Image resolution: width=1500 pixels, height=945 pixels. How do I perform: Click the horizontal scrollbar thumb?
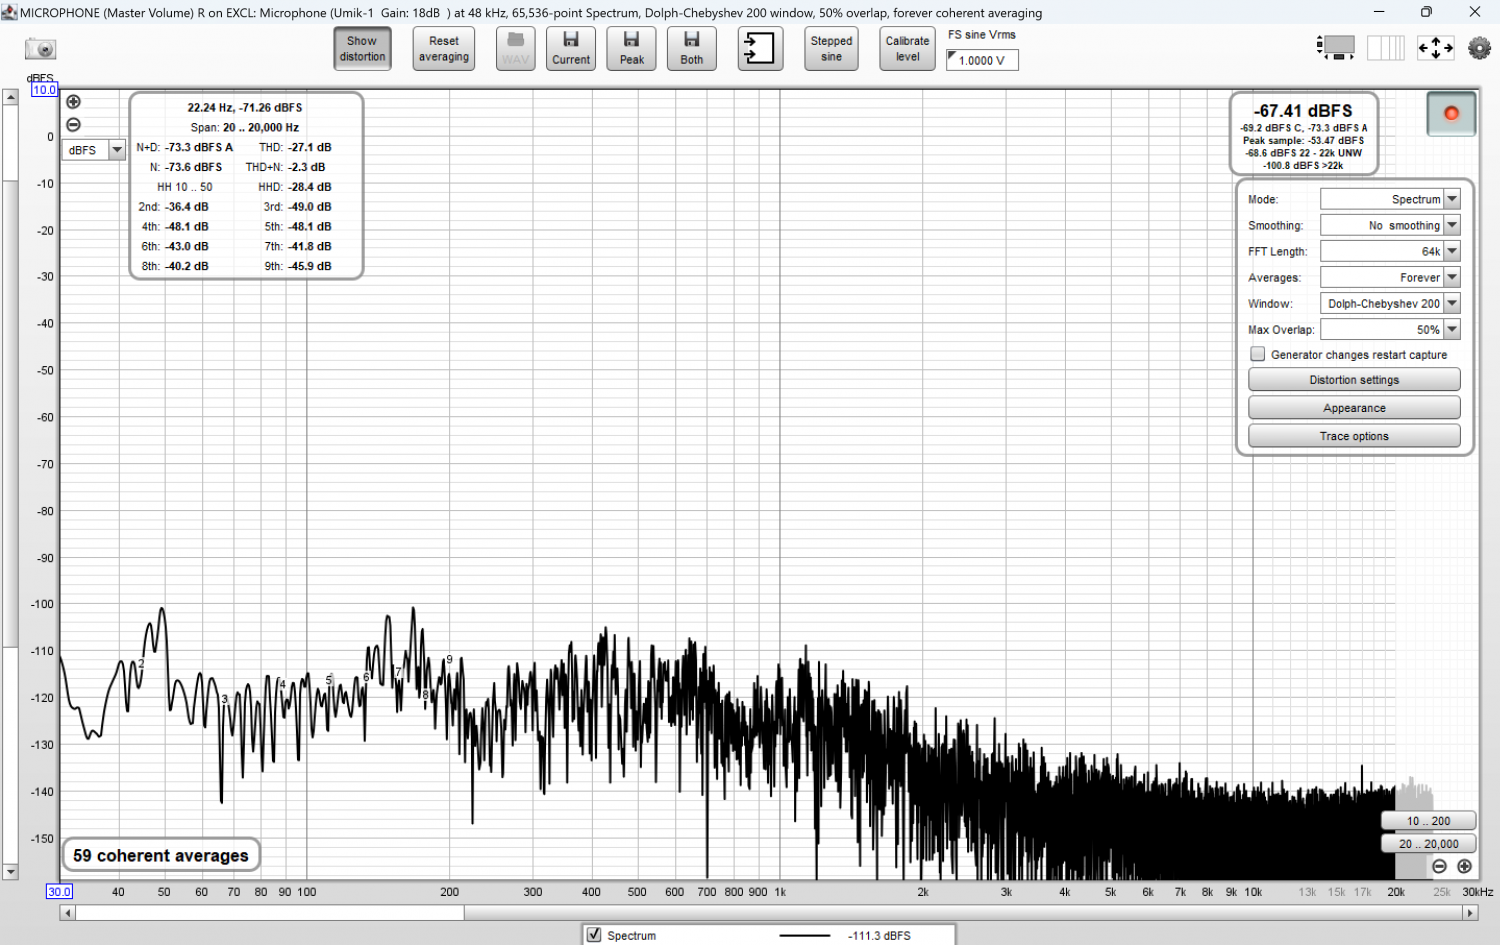coord(270,913)
